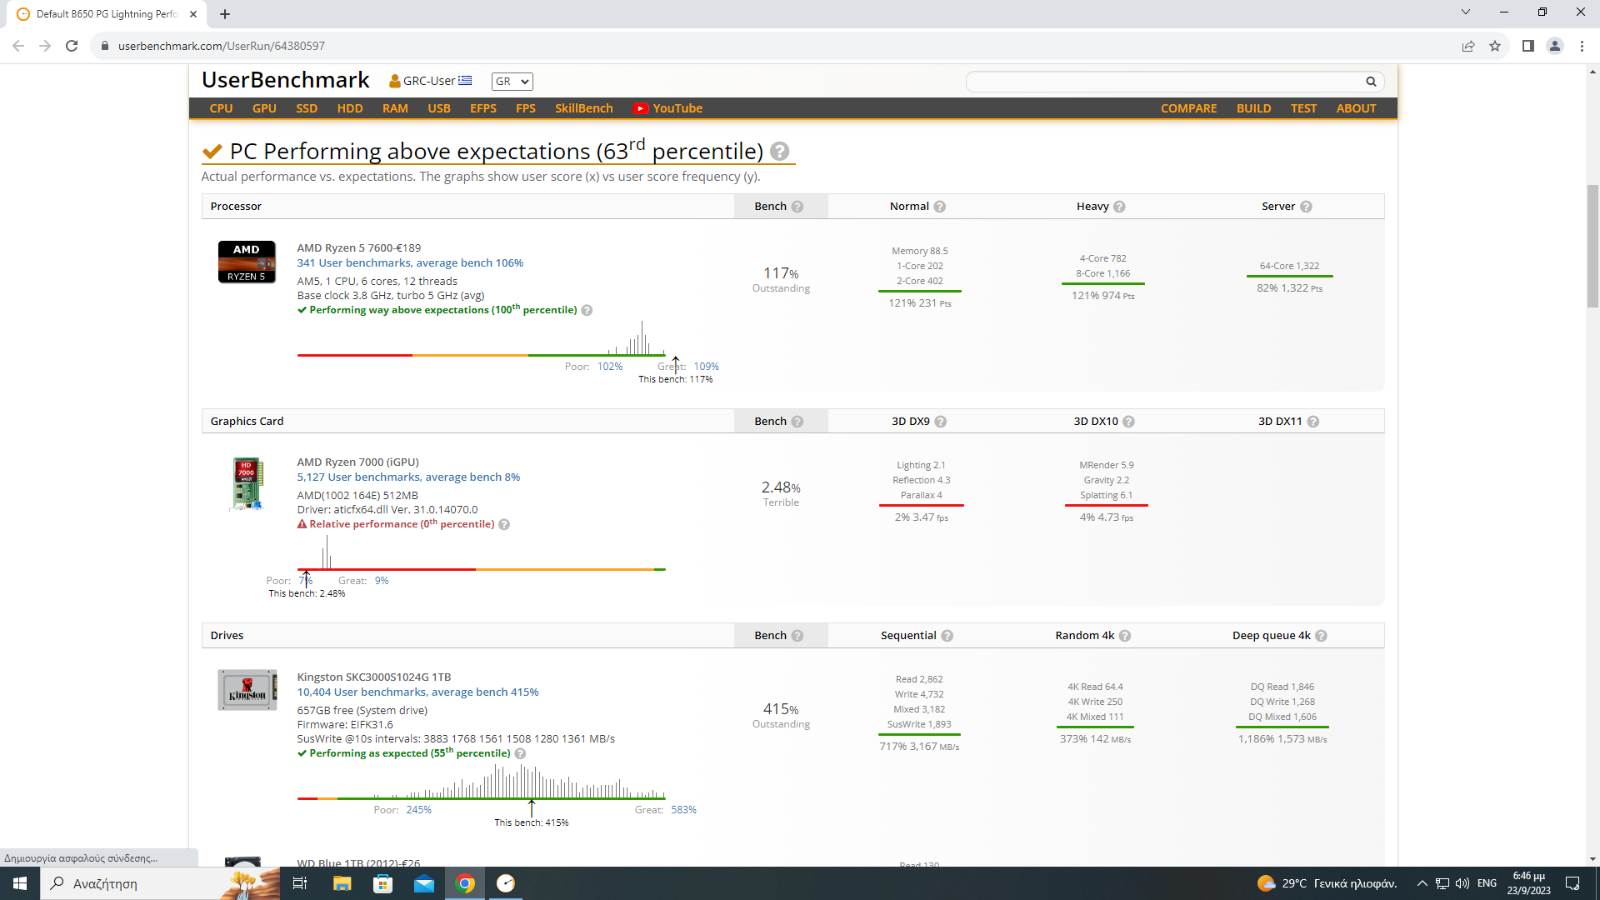Image resolution: width=1600 pixels, height=900 pixels.
Task: Bookmark this page with the star icon
Action: tap(1495, 46)
